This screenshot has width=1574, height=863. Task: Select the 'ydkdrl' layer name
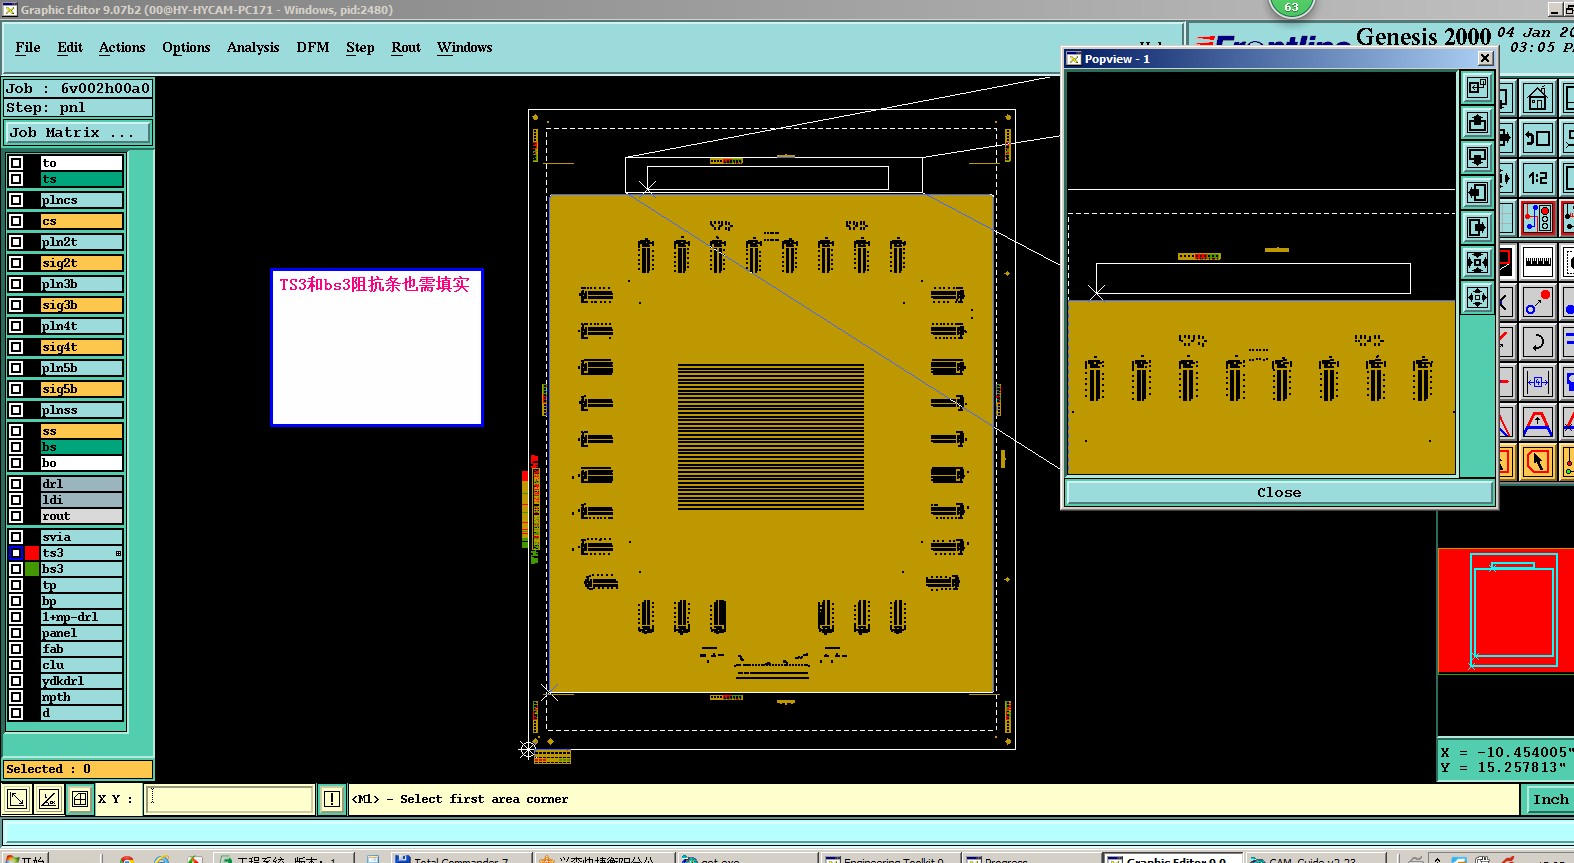click(x=81, y=681)
